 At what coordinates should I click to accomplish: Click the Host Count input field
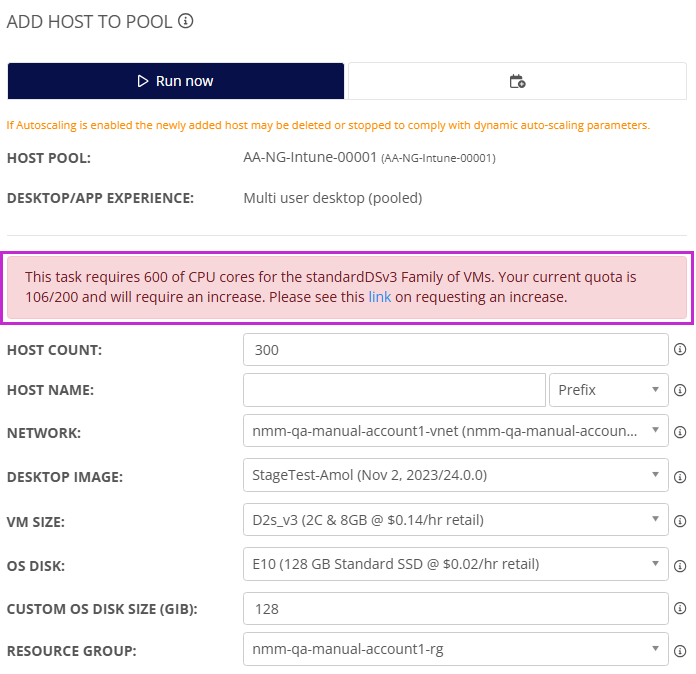[455, 350]
